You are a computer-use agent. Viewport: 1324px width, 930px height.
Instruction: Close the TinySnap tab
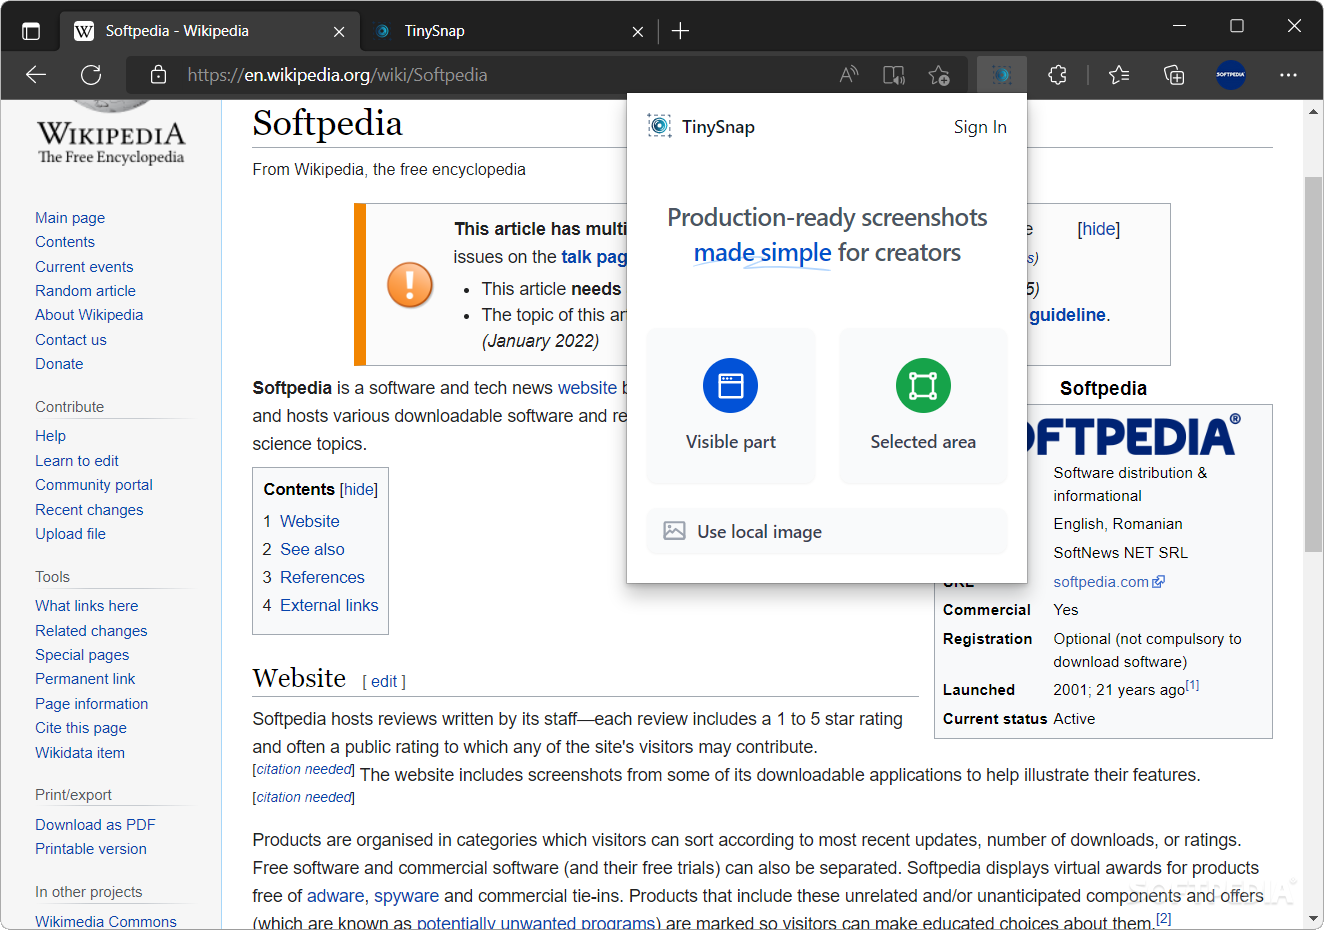(638, 32)
